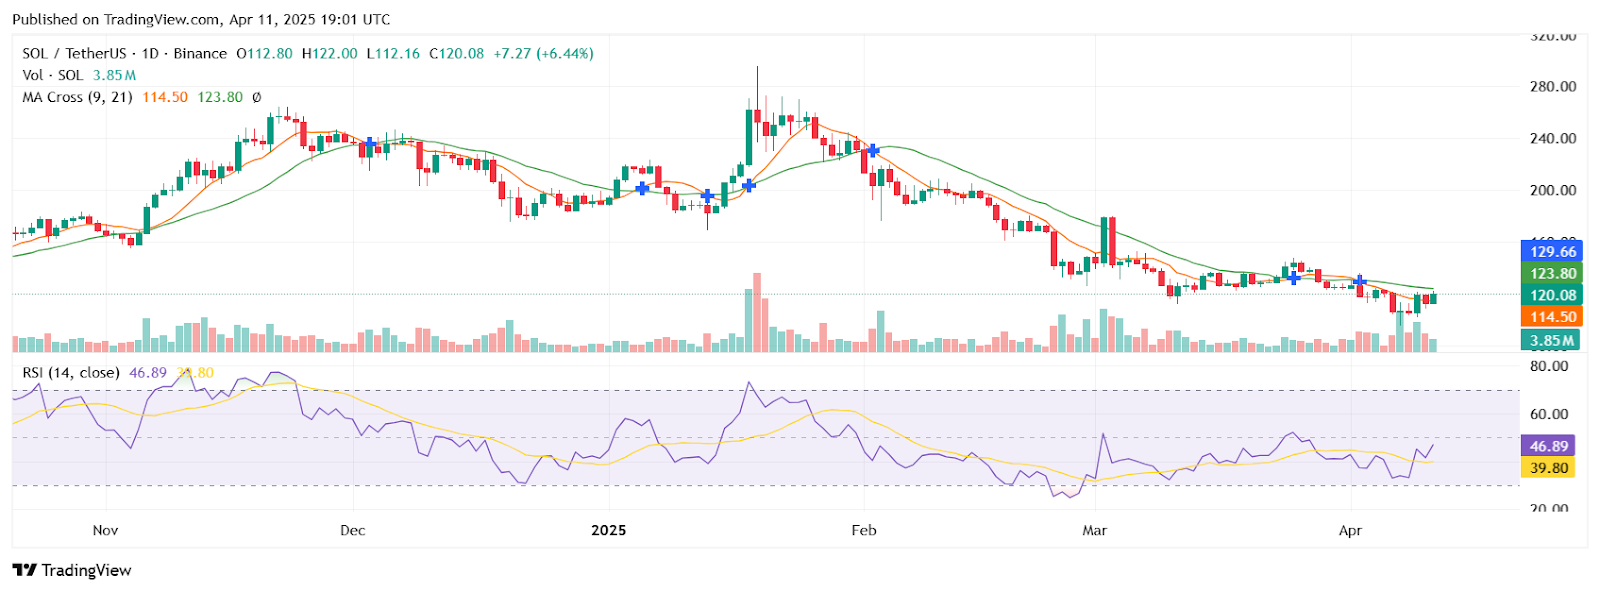Click the Apr label on time axis
Image resolution: width=1600 pixels, height=592 pixels.
[1350, 530]
